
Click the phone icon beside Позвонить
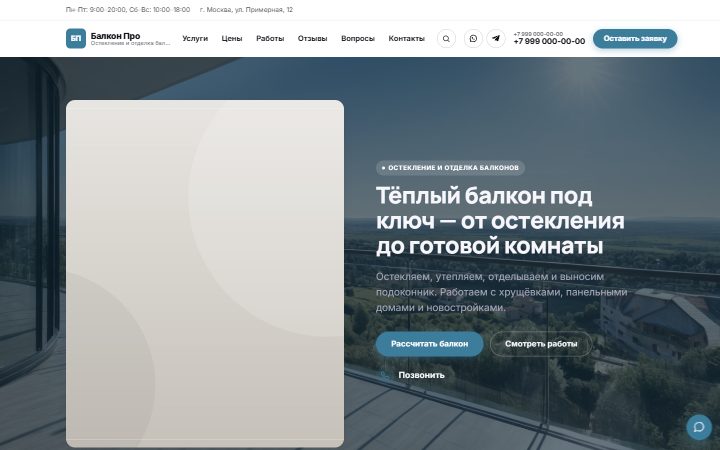(385, 375)
